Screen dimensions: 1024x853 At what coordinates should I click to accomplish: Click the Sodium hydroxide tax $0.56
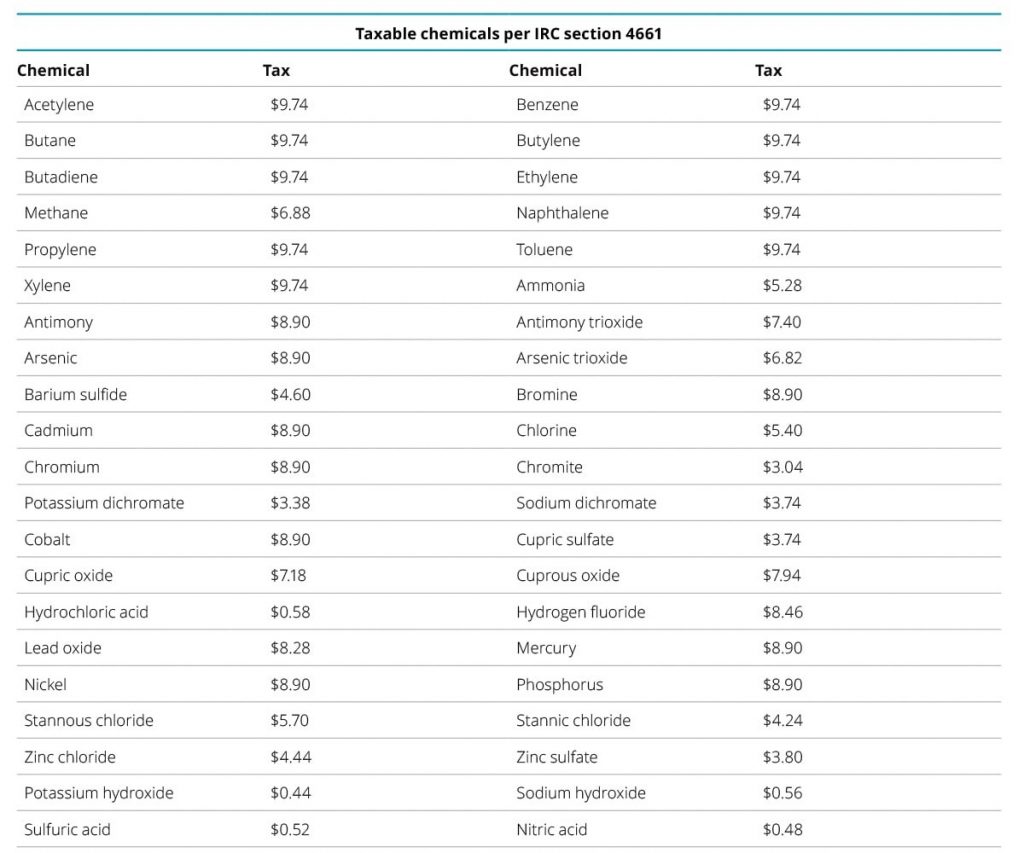[x=782, y=793]
